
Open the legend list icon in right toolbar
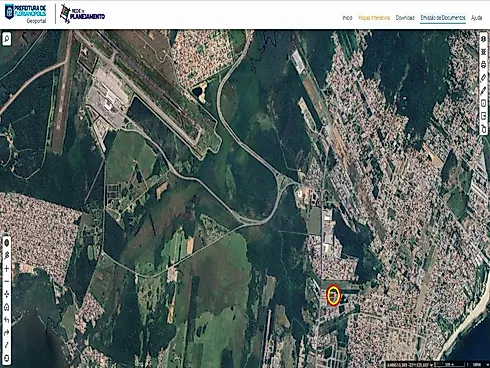tap(484, 52)
